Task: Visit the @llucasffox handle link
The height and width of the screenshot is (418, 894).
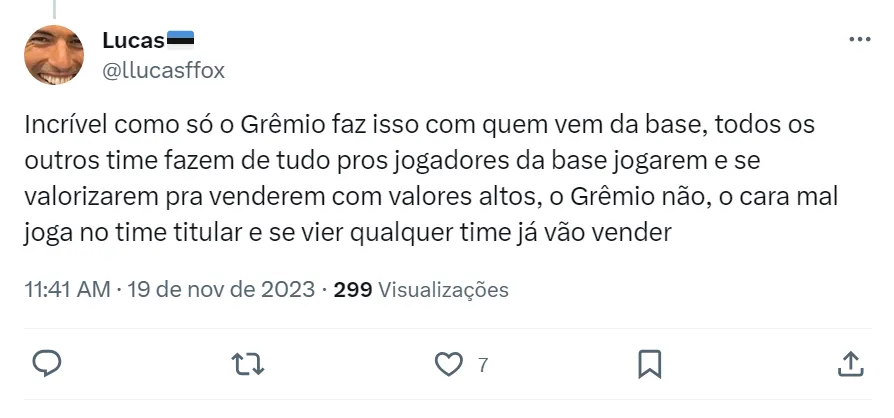Action: click(x=163, y=69)
